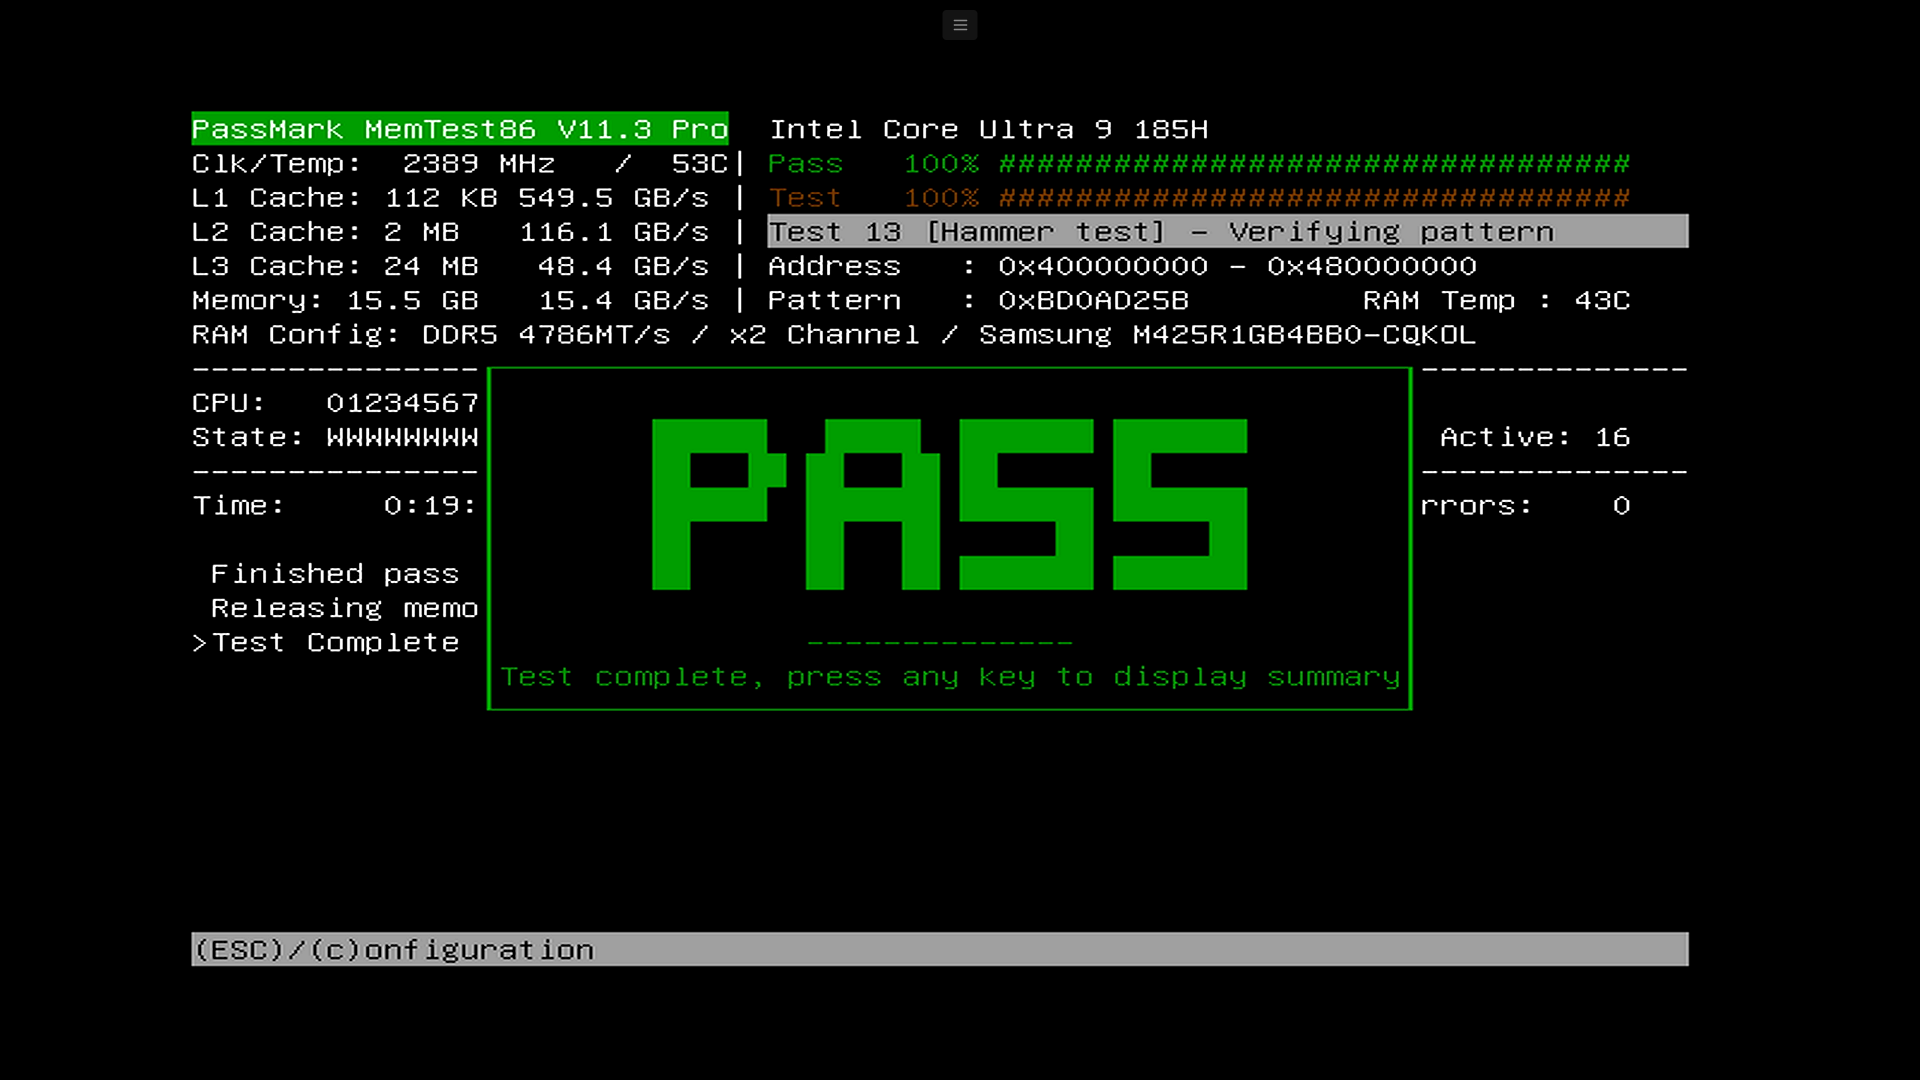The height and width of the screenshot is (1080, 1920).
Task: Click the Time elapsed 0:19 field
Action: coord(429,506)
